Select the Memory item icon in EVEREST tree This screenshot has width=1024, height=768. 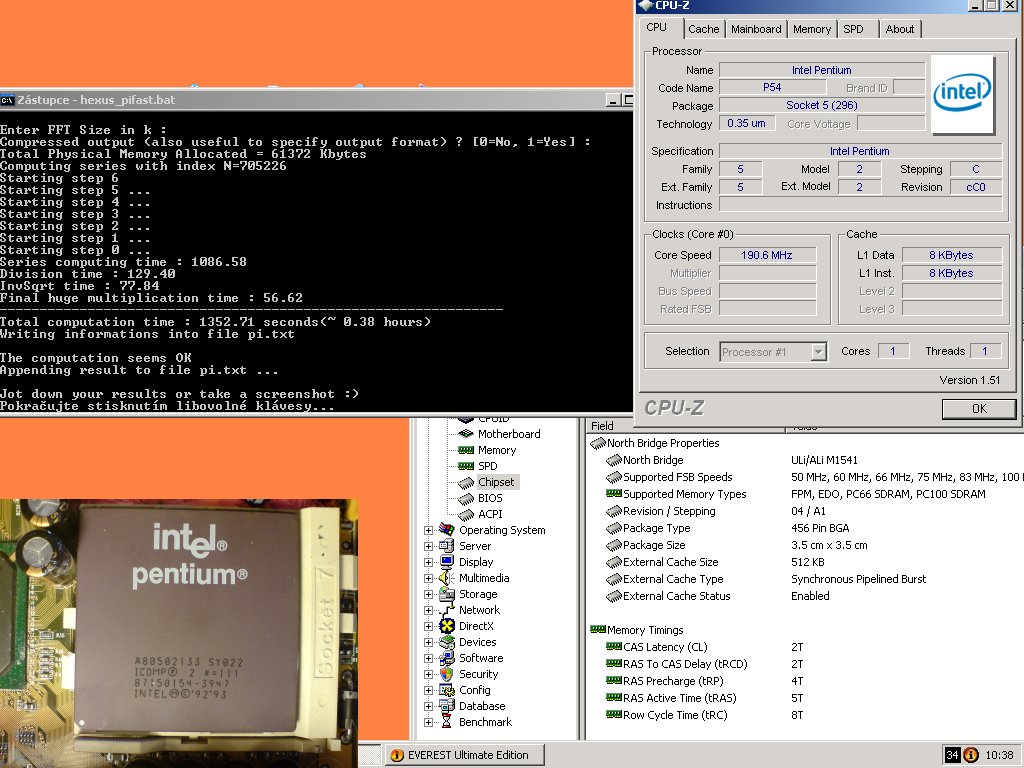point(466,450)
